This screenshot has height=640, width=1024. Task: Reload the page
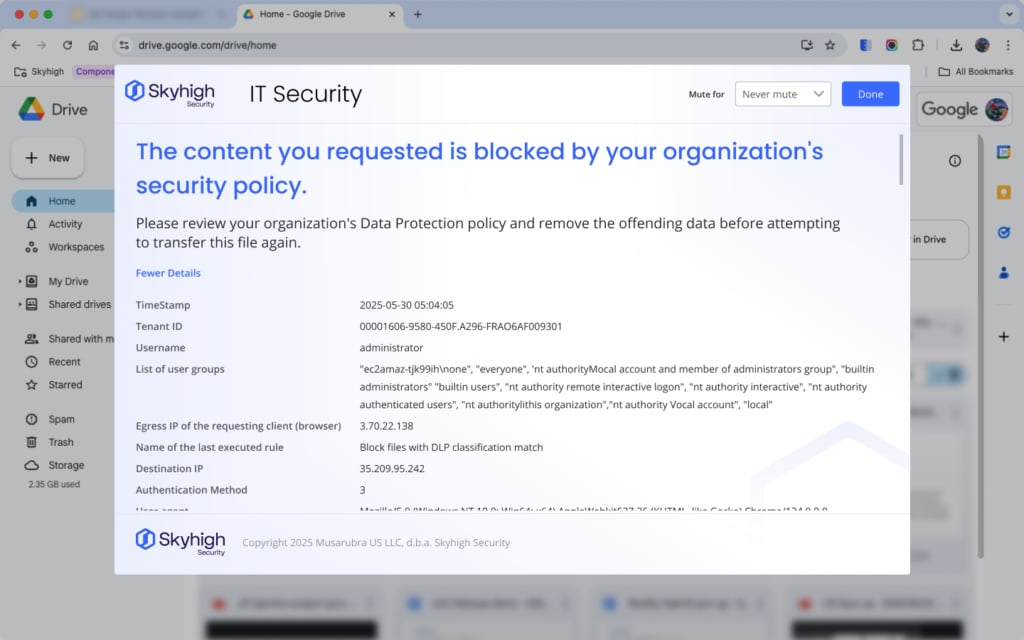[67, 45]
